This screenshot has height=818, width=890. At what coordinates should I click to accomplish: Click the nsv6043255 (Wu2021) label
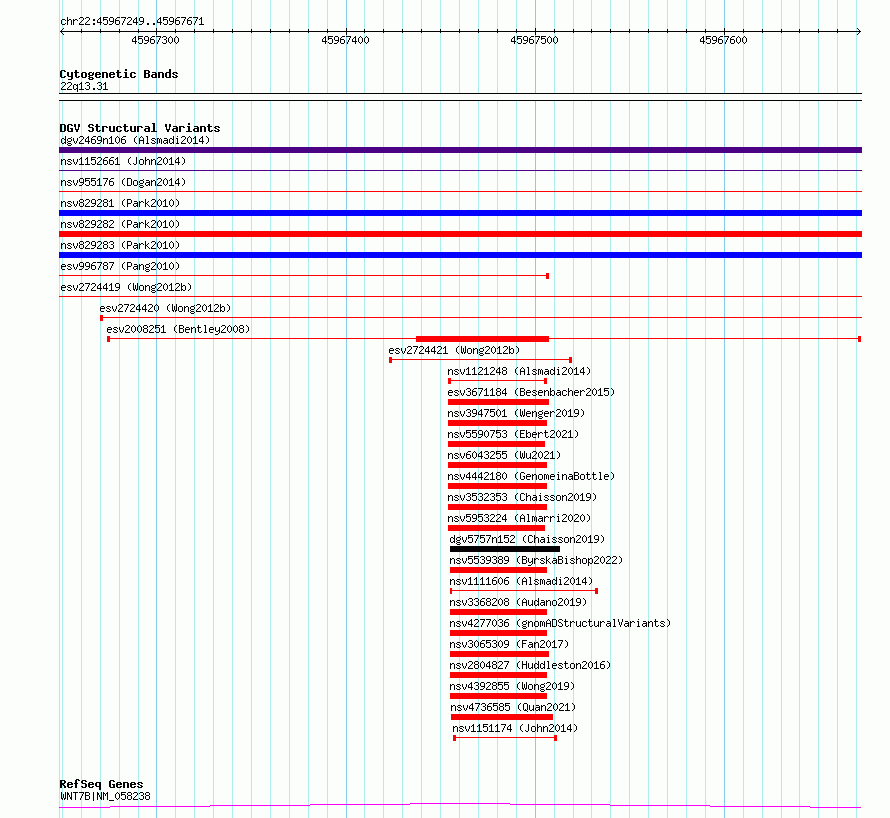[504, 455]
